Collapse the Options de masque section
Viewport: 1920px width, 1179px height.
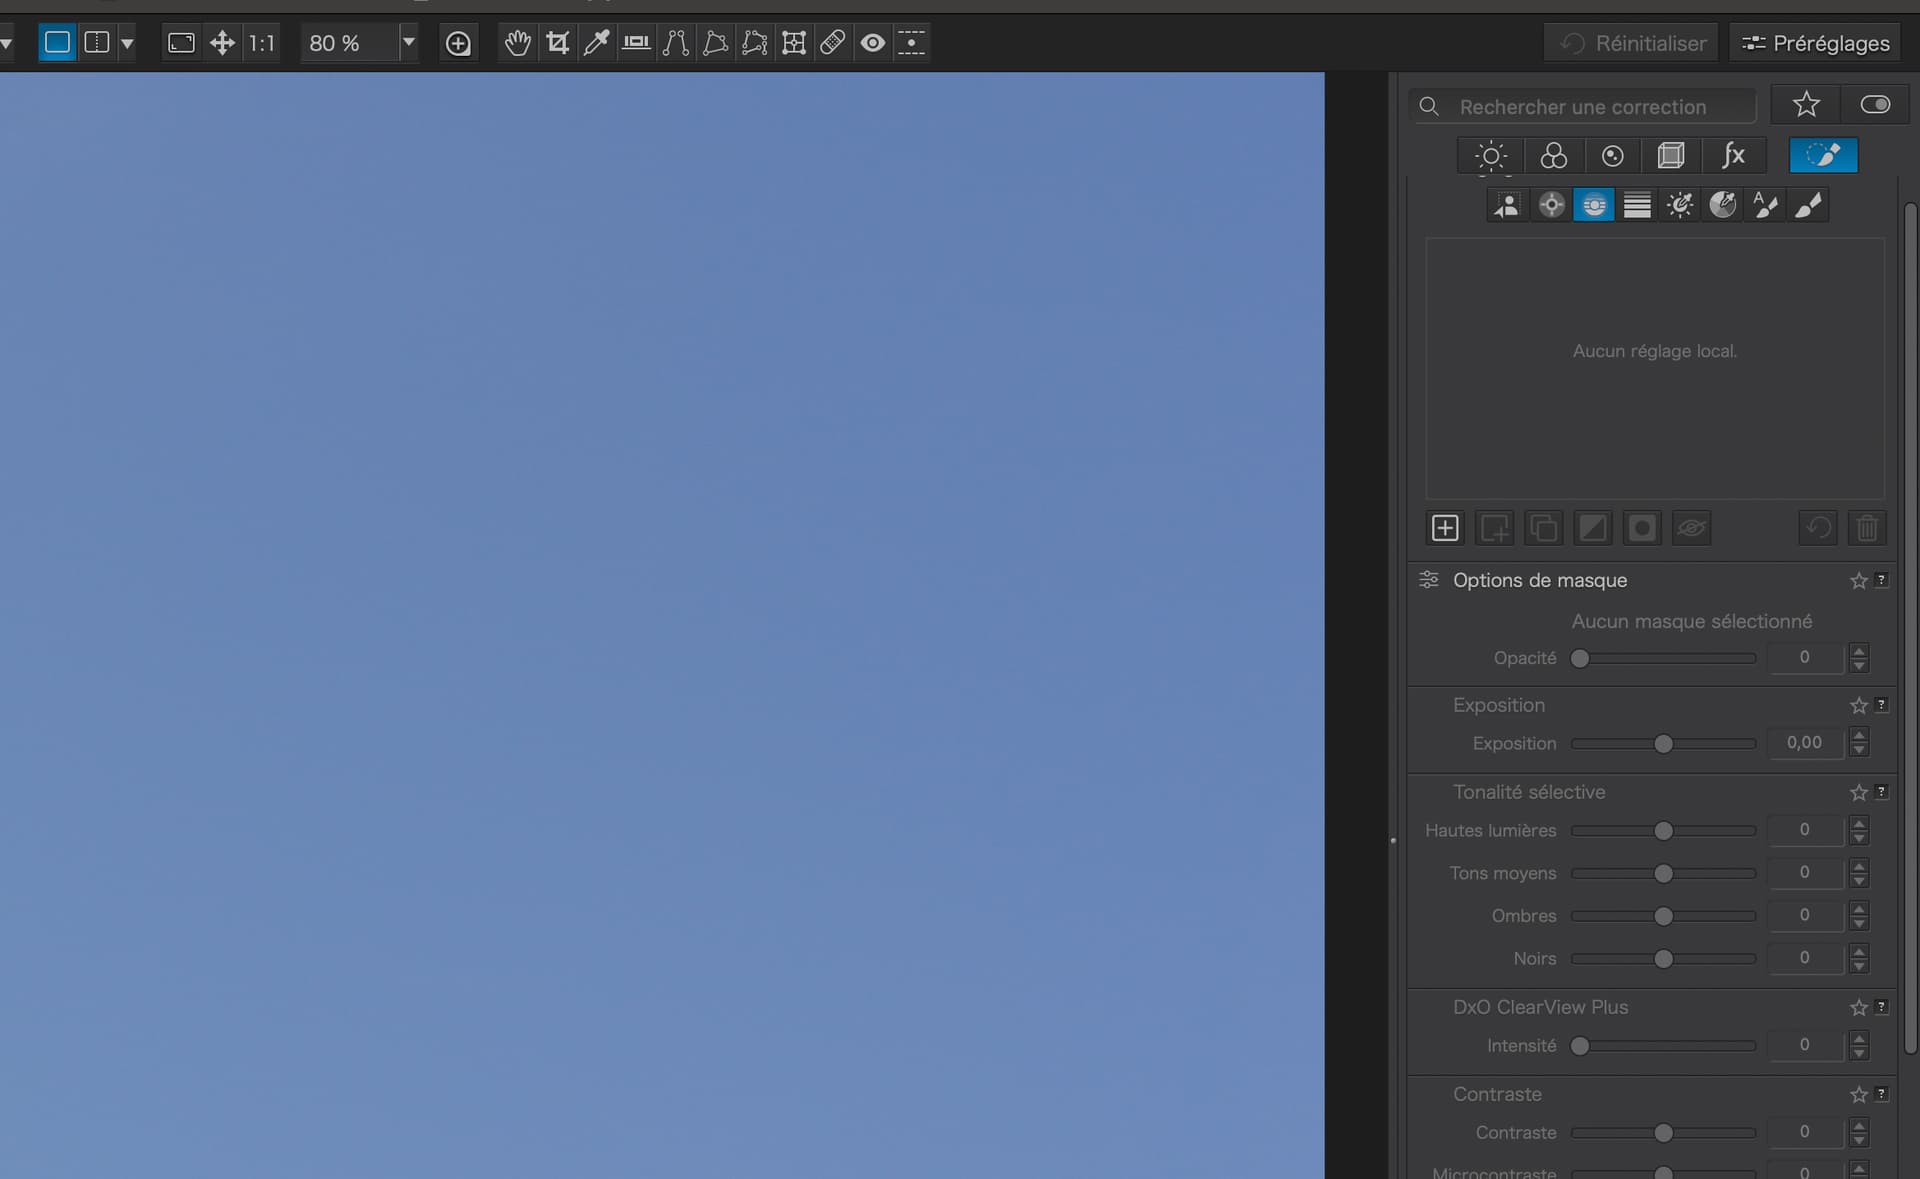pyautogui.click(x=1539, y=580)
